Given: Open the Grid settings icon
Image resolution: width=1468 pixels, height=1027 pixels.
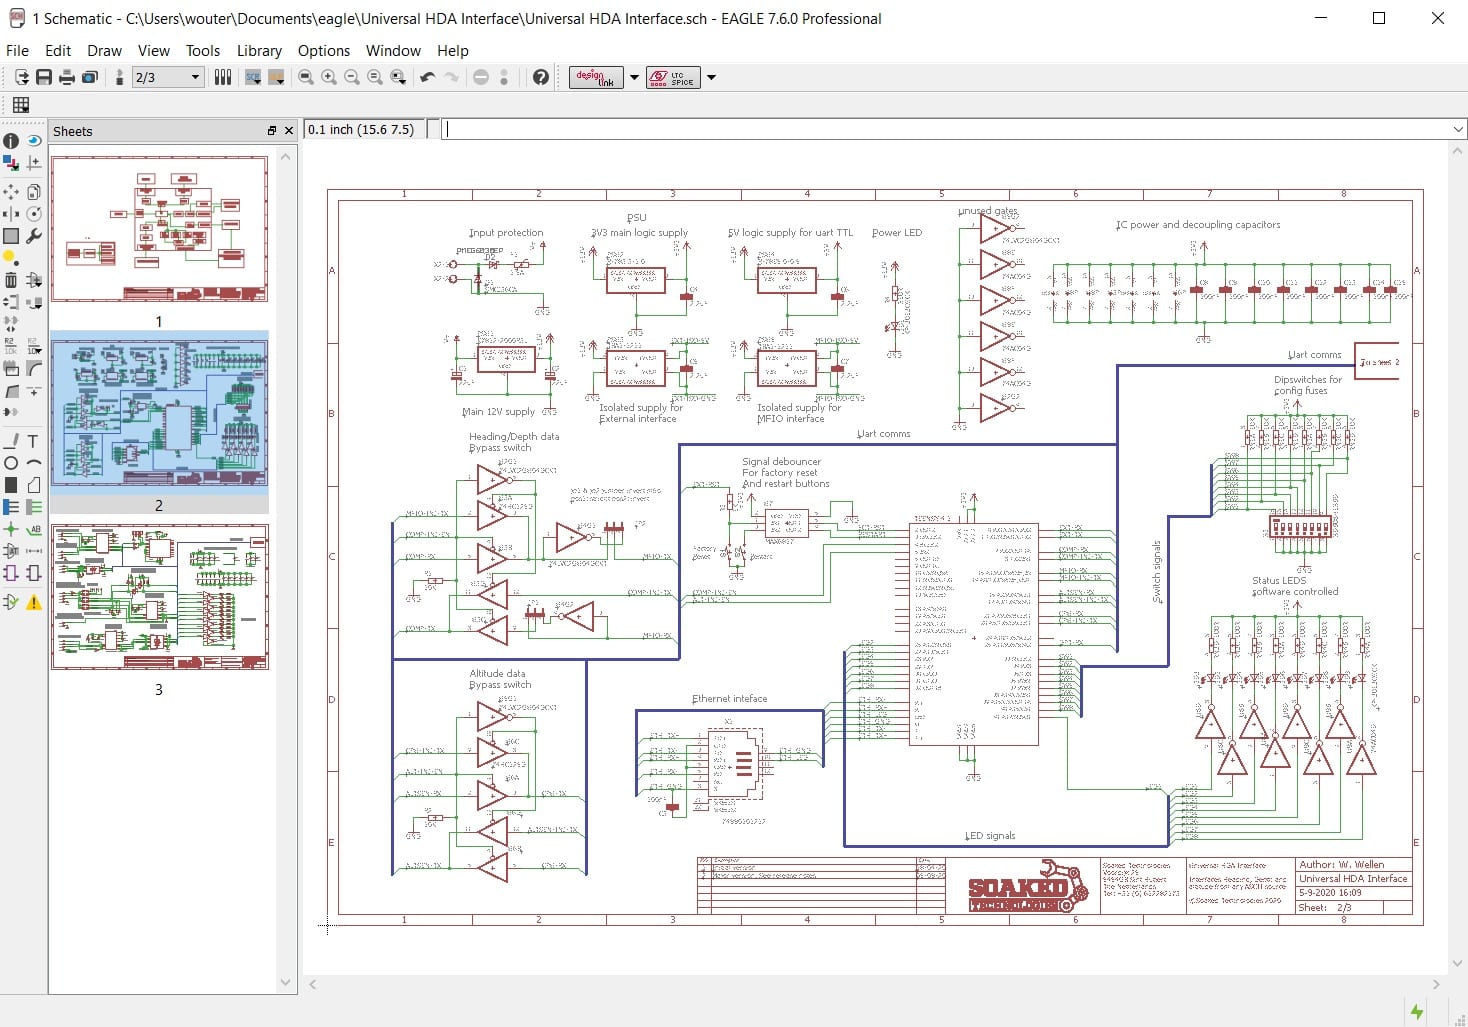Looking at the screenshot, I should (21, 104).
